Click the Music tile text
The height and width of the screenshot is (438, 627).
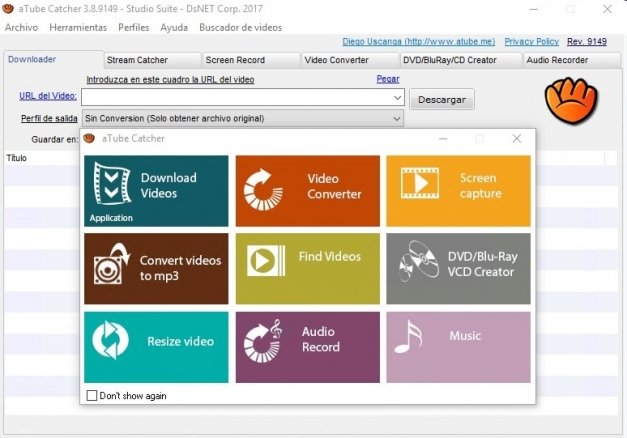(465, 336)
